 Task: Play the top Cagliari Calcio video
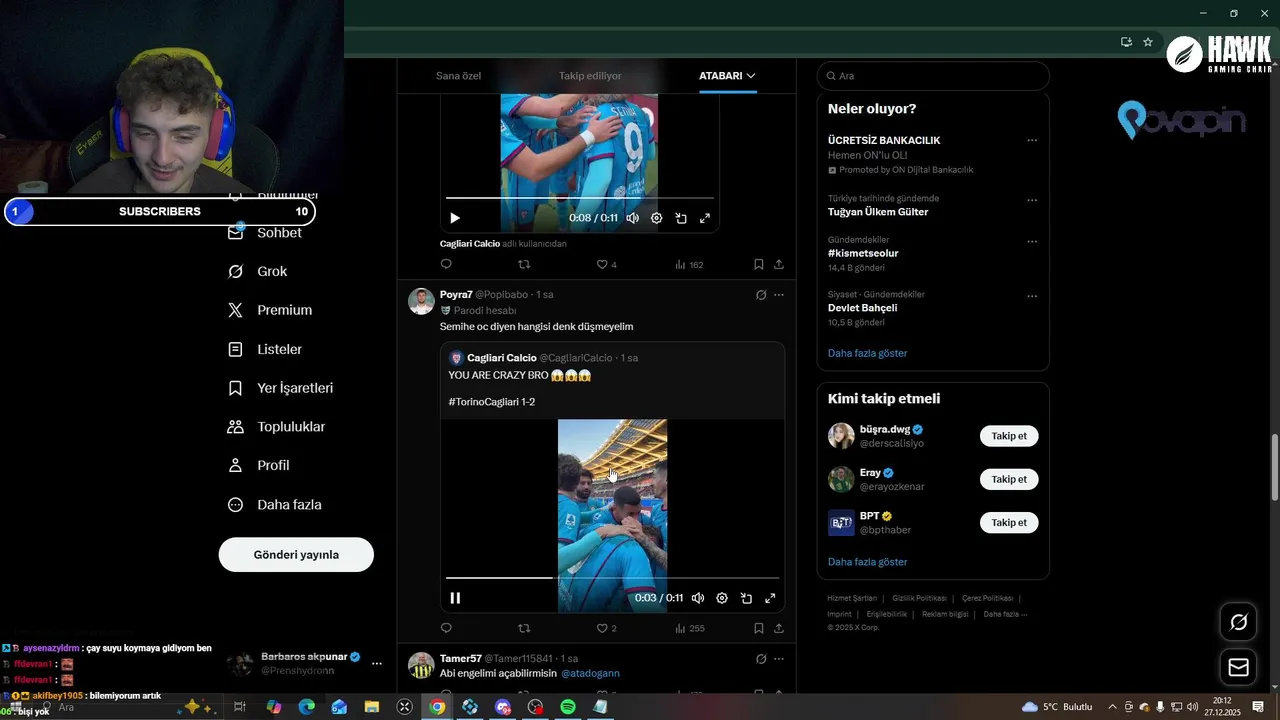tap(455, 218)
